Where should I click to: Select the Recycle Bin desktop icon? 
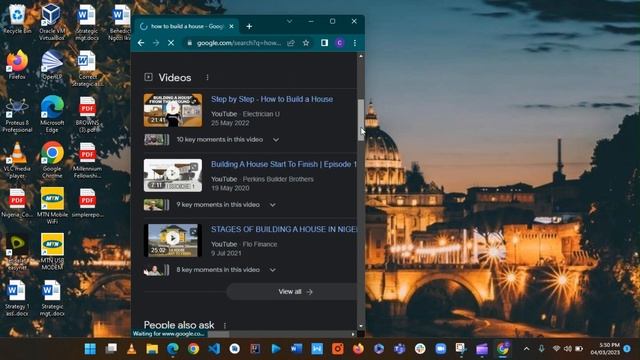coord(17,20)
